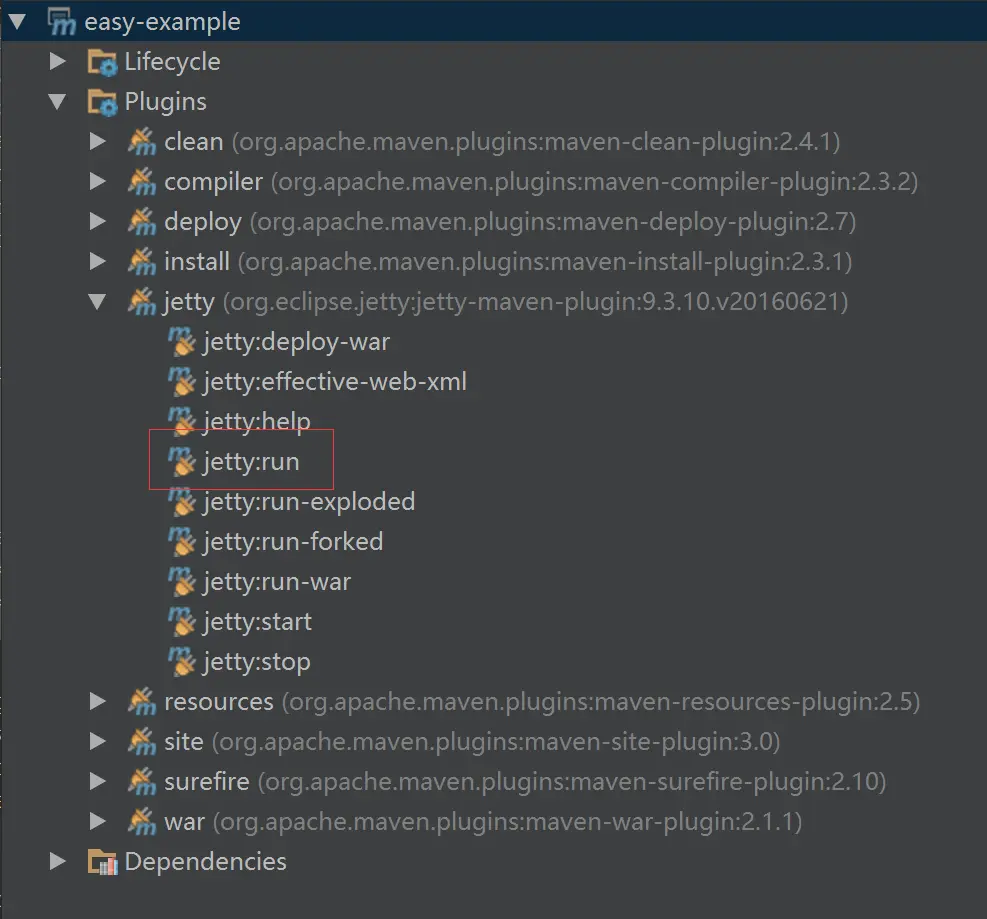Image resolution: width=987 pixels, height=919 pixels.
Task: Expand the compiler plugin node
Action: [x=98, y=182]
